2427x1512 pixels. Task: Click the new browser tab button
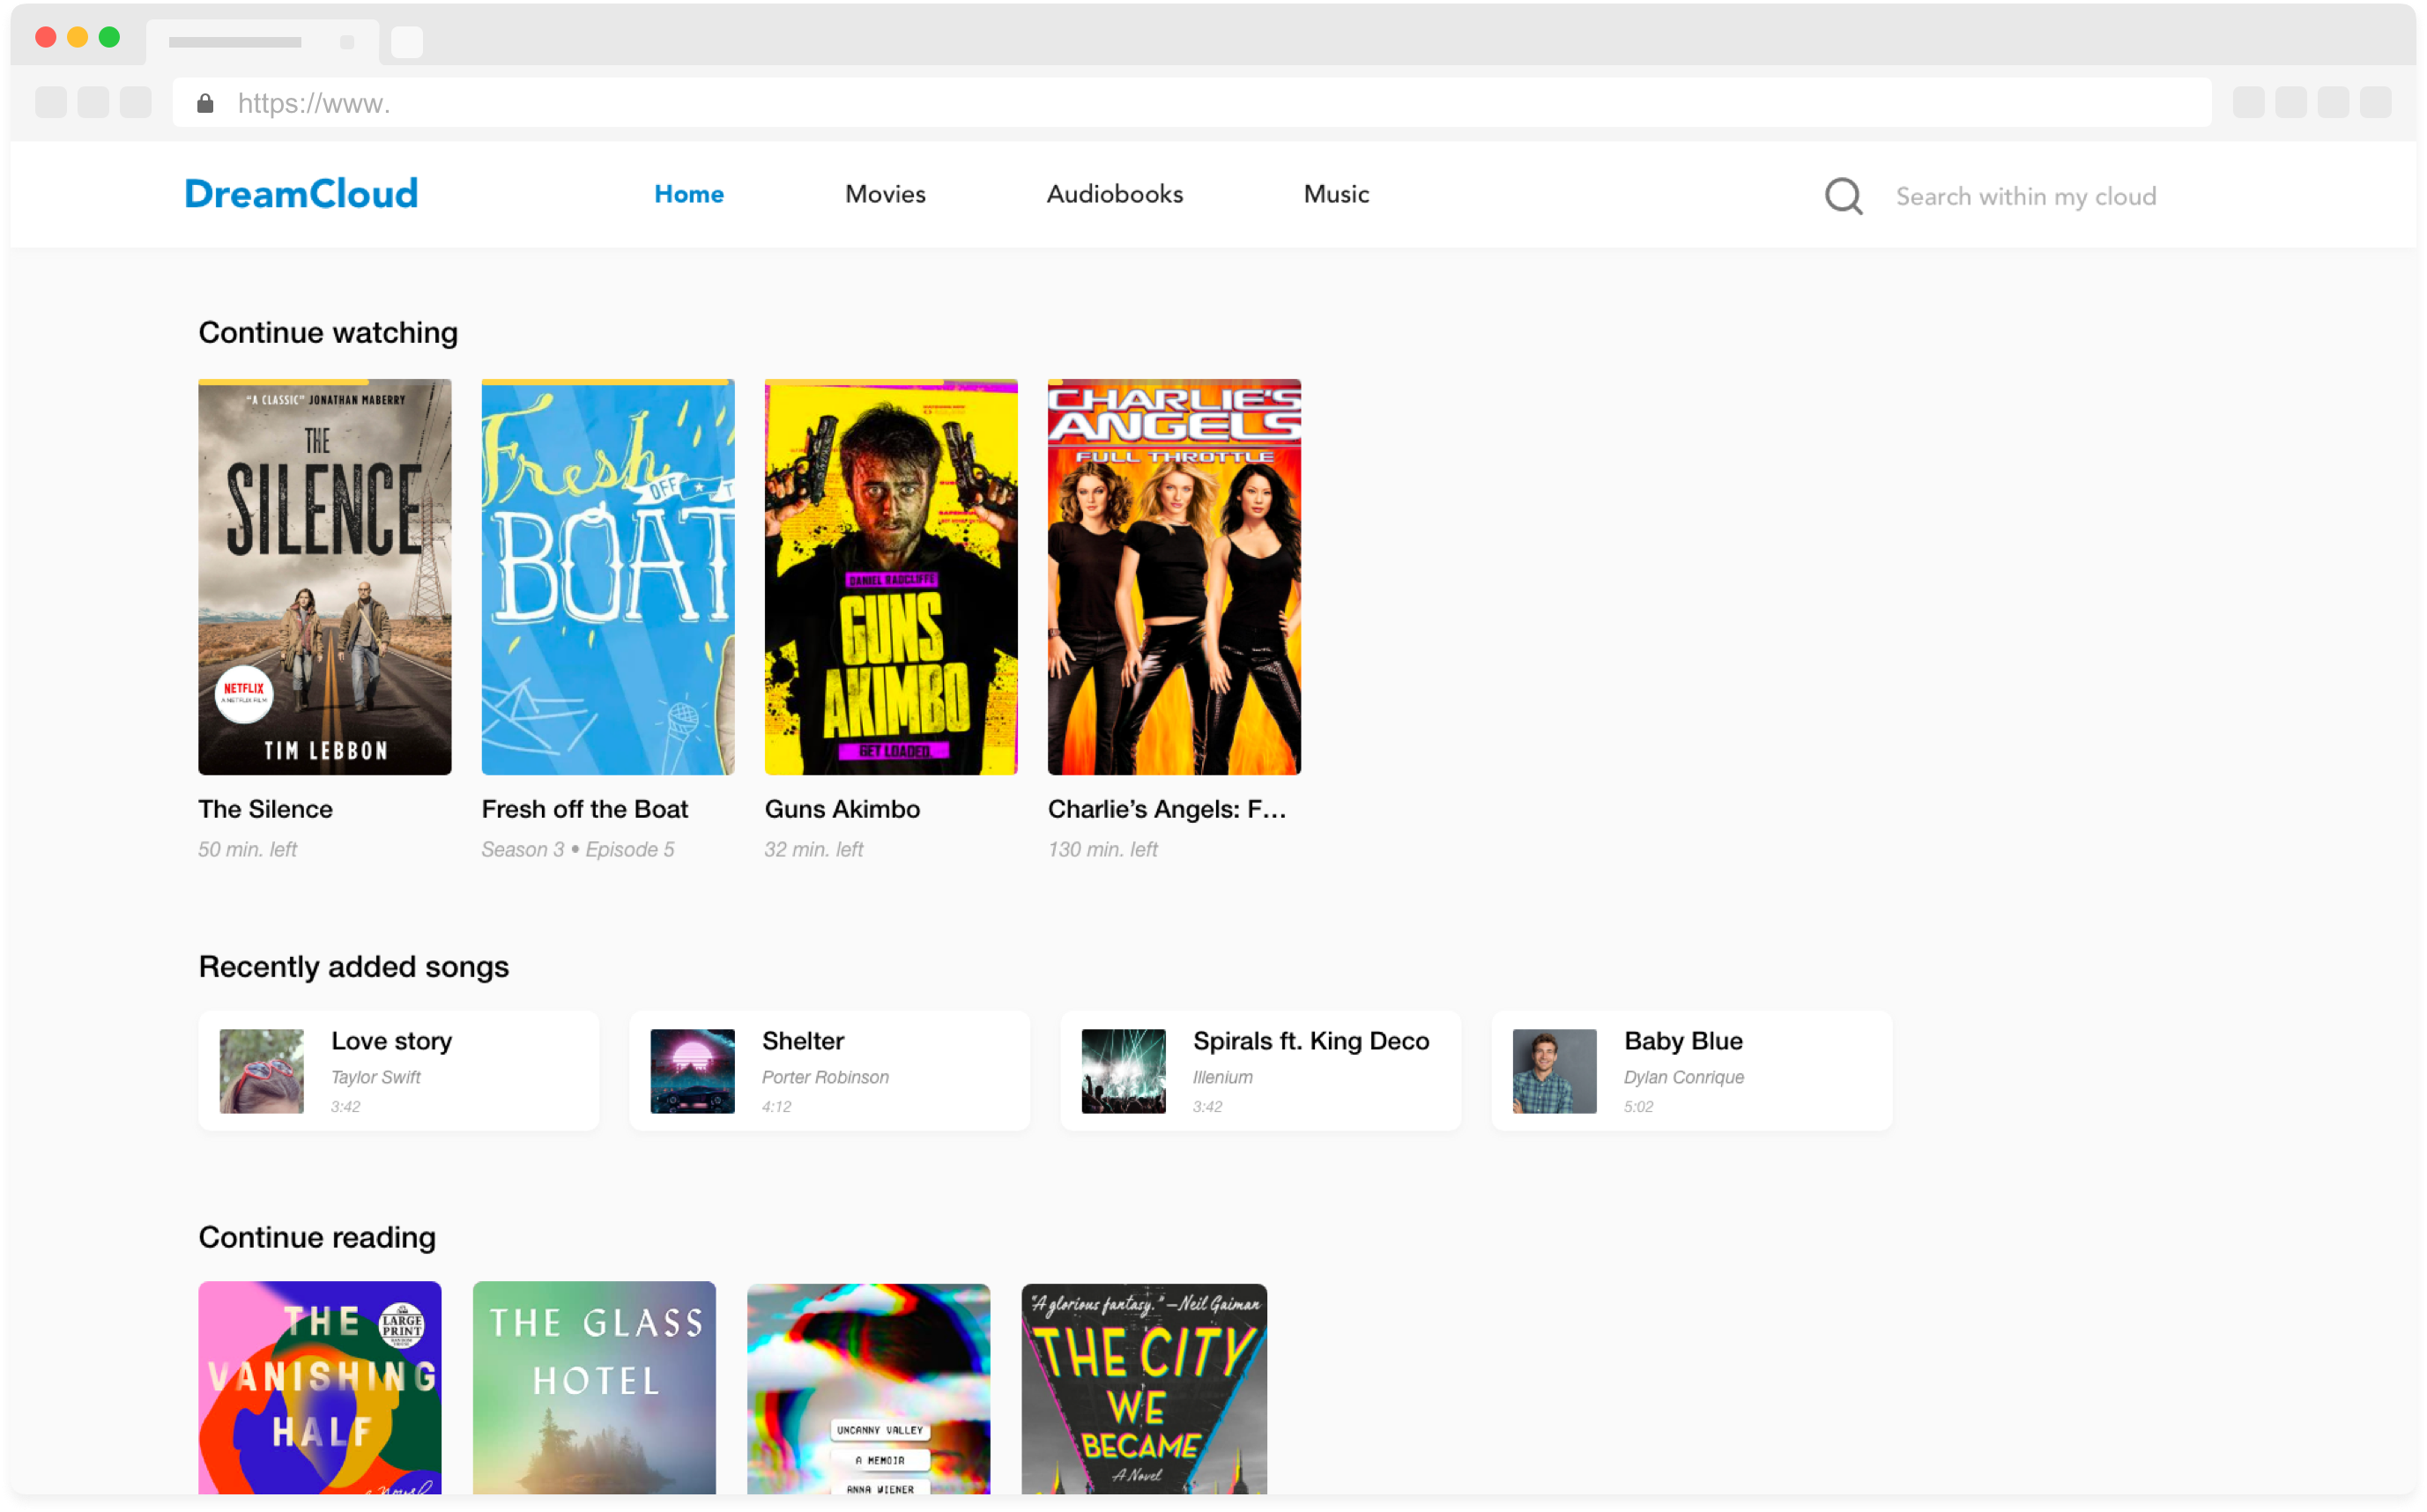(407, 42)
